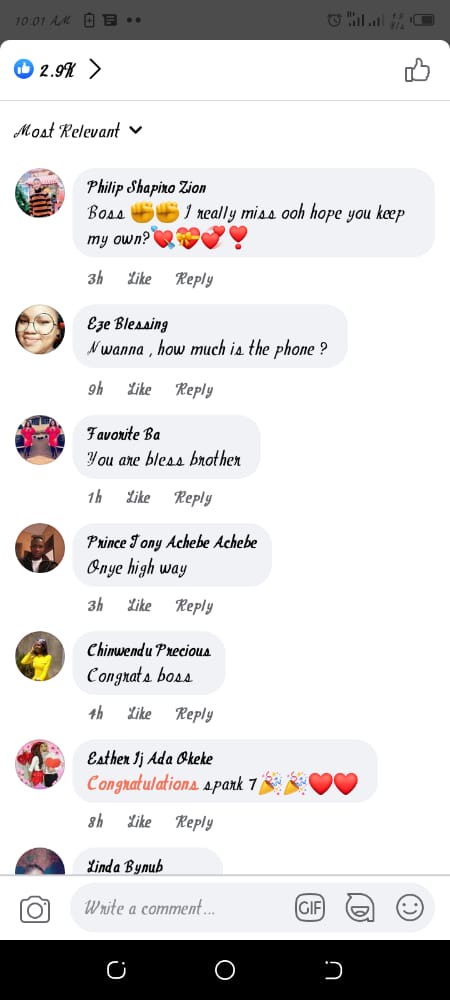This screenshot has width=450, height=1000.
Task: Open reactions list via chevron next to 2.9K
Action: pyautogui.click(x=95, y=69)
